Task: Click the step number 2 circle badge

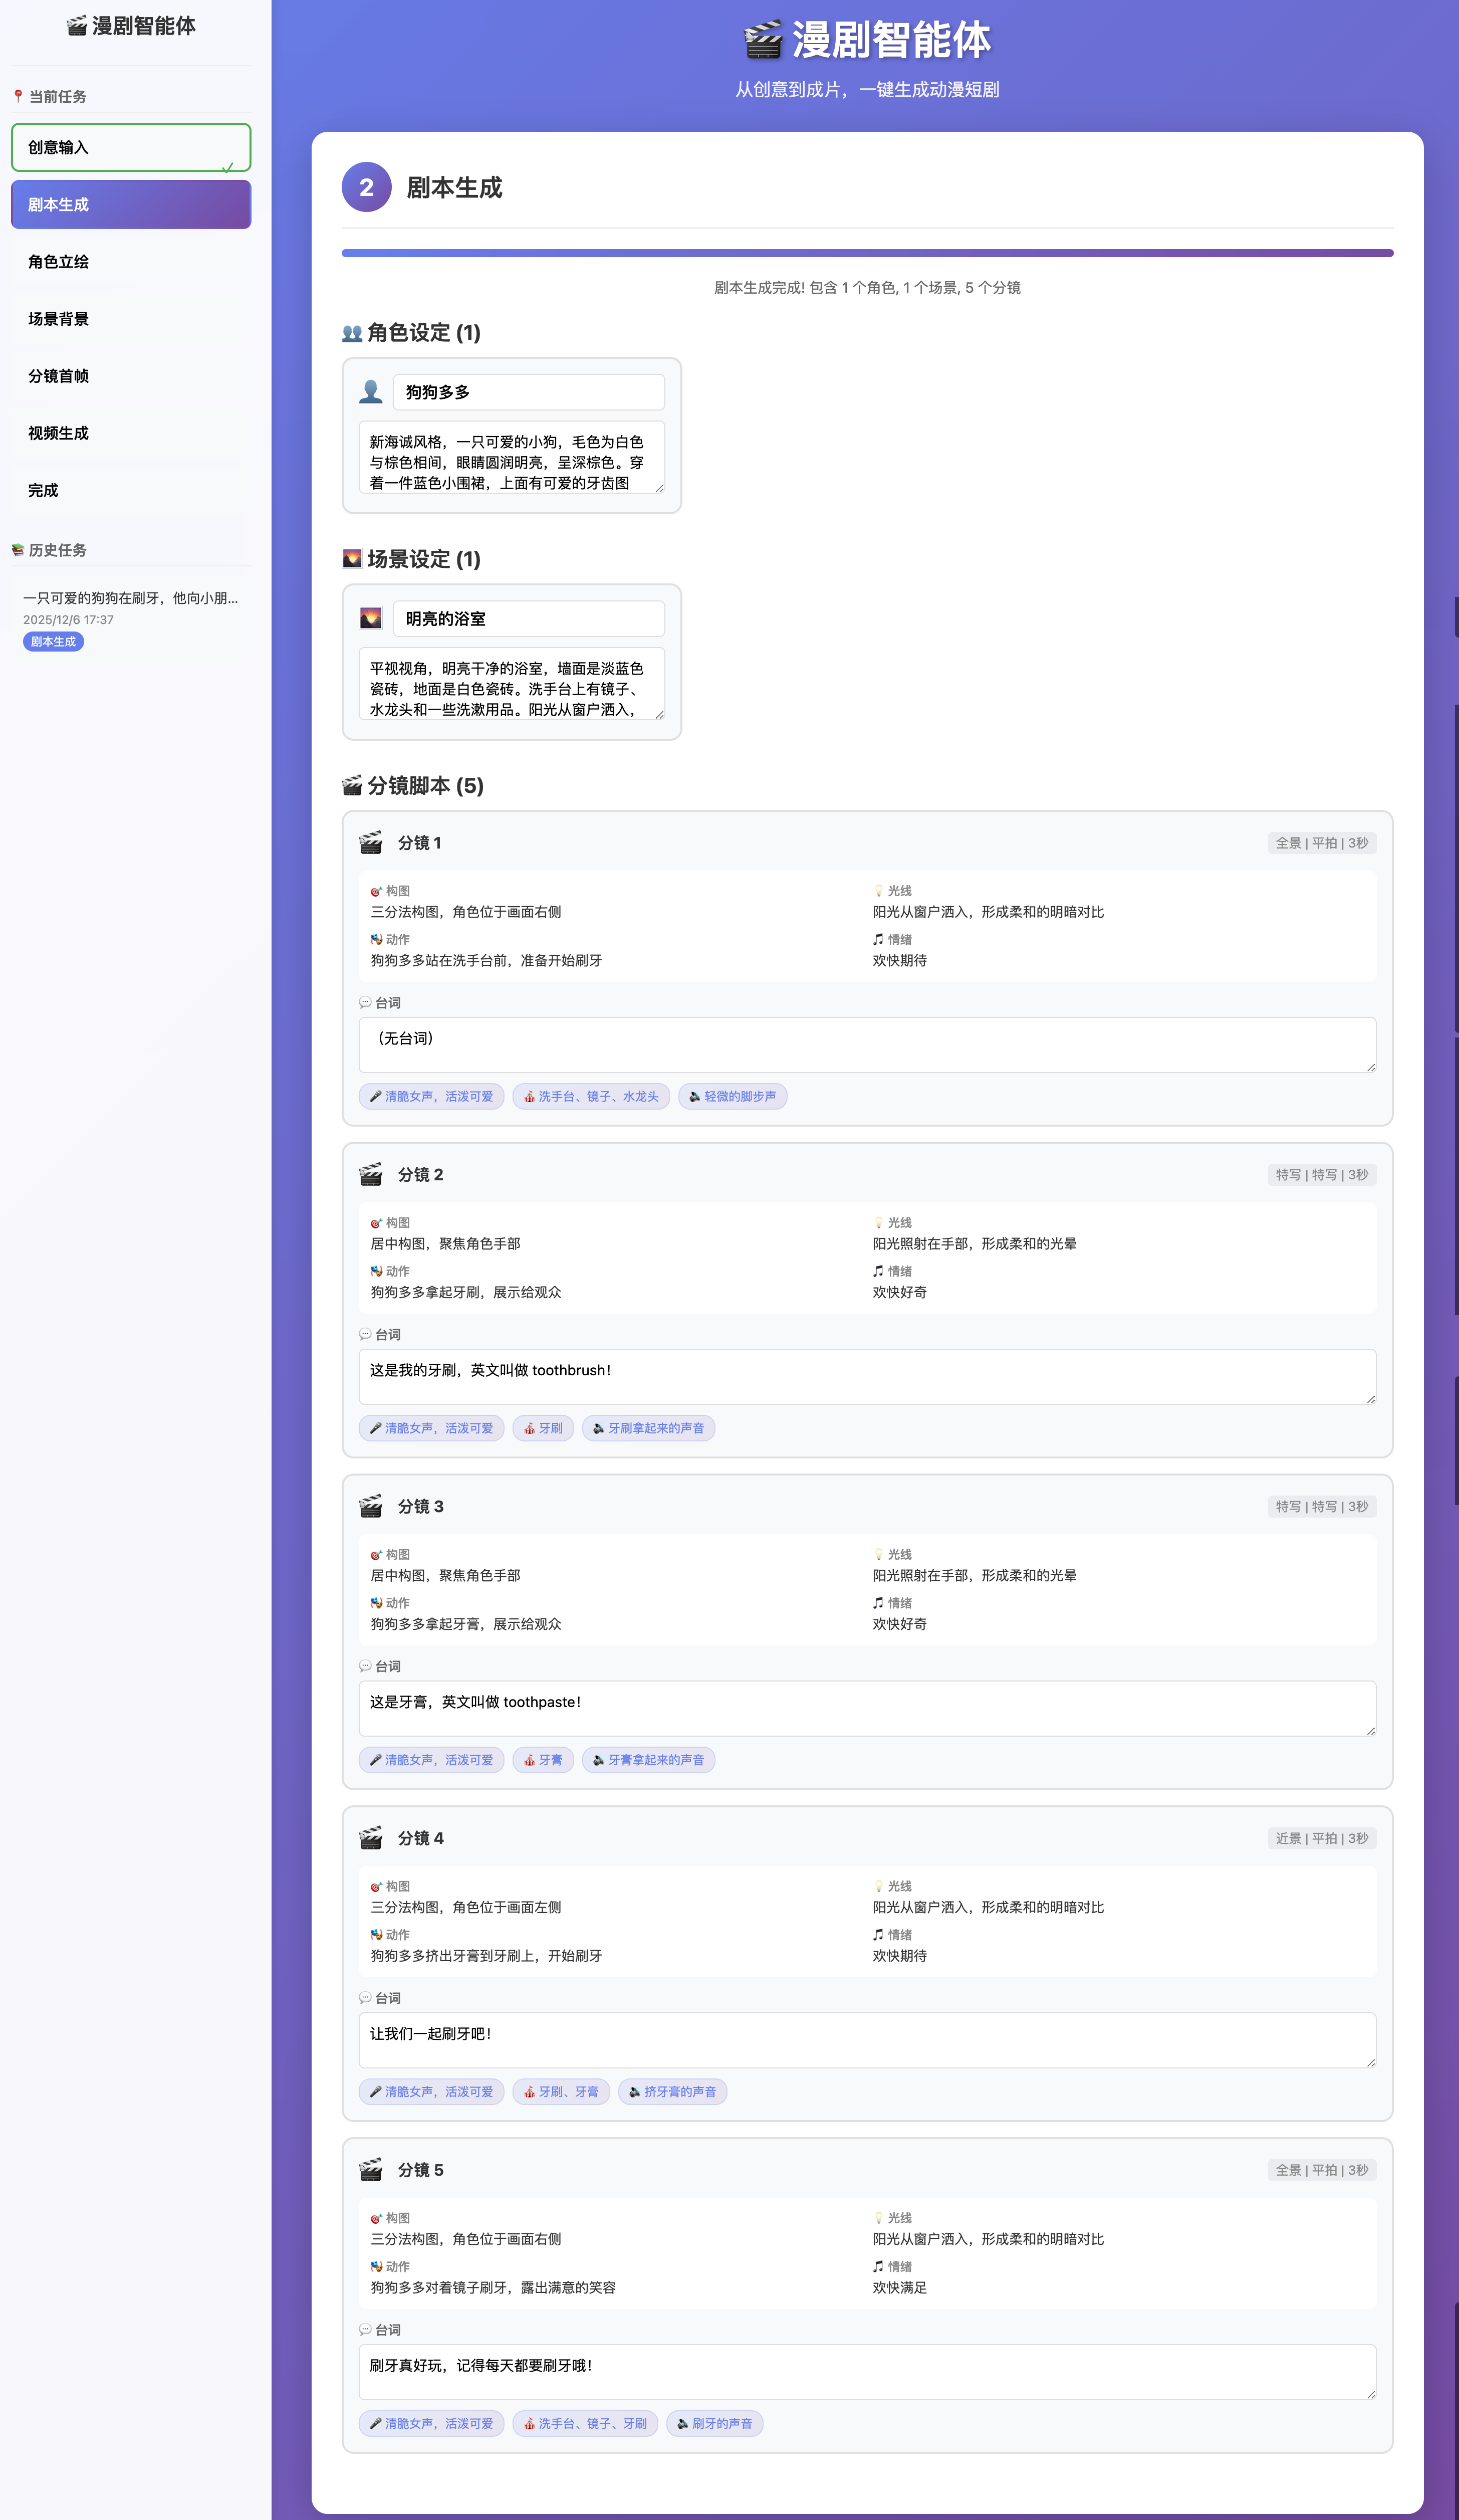Action: pos(366,187)
